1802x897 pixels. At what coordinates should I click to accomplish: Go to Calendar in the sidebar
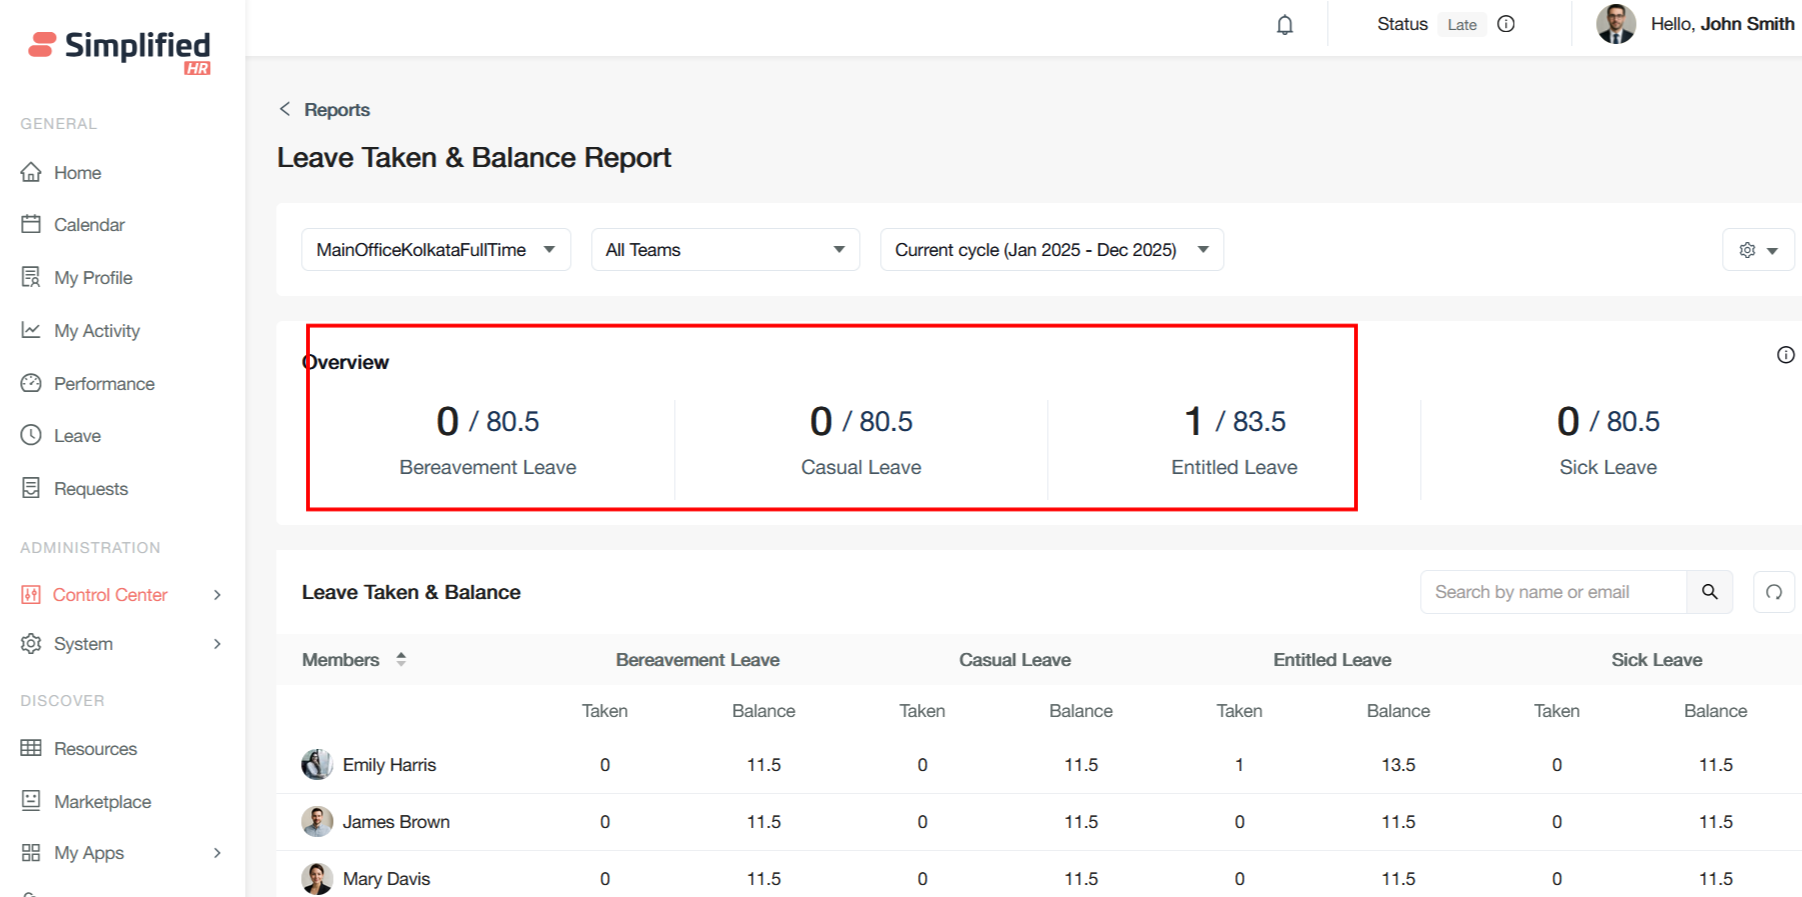coord(89,225)
